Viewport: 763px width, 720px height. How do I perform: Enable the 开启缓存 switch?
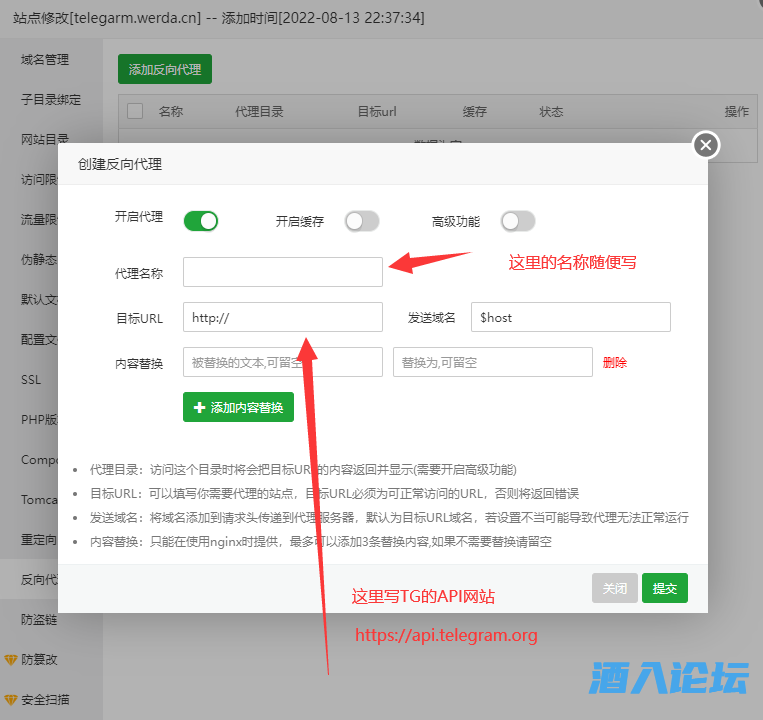coord(362,221)
